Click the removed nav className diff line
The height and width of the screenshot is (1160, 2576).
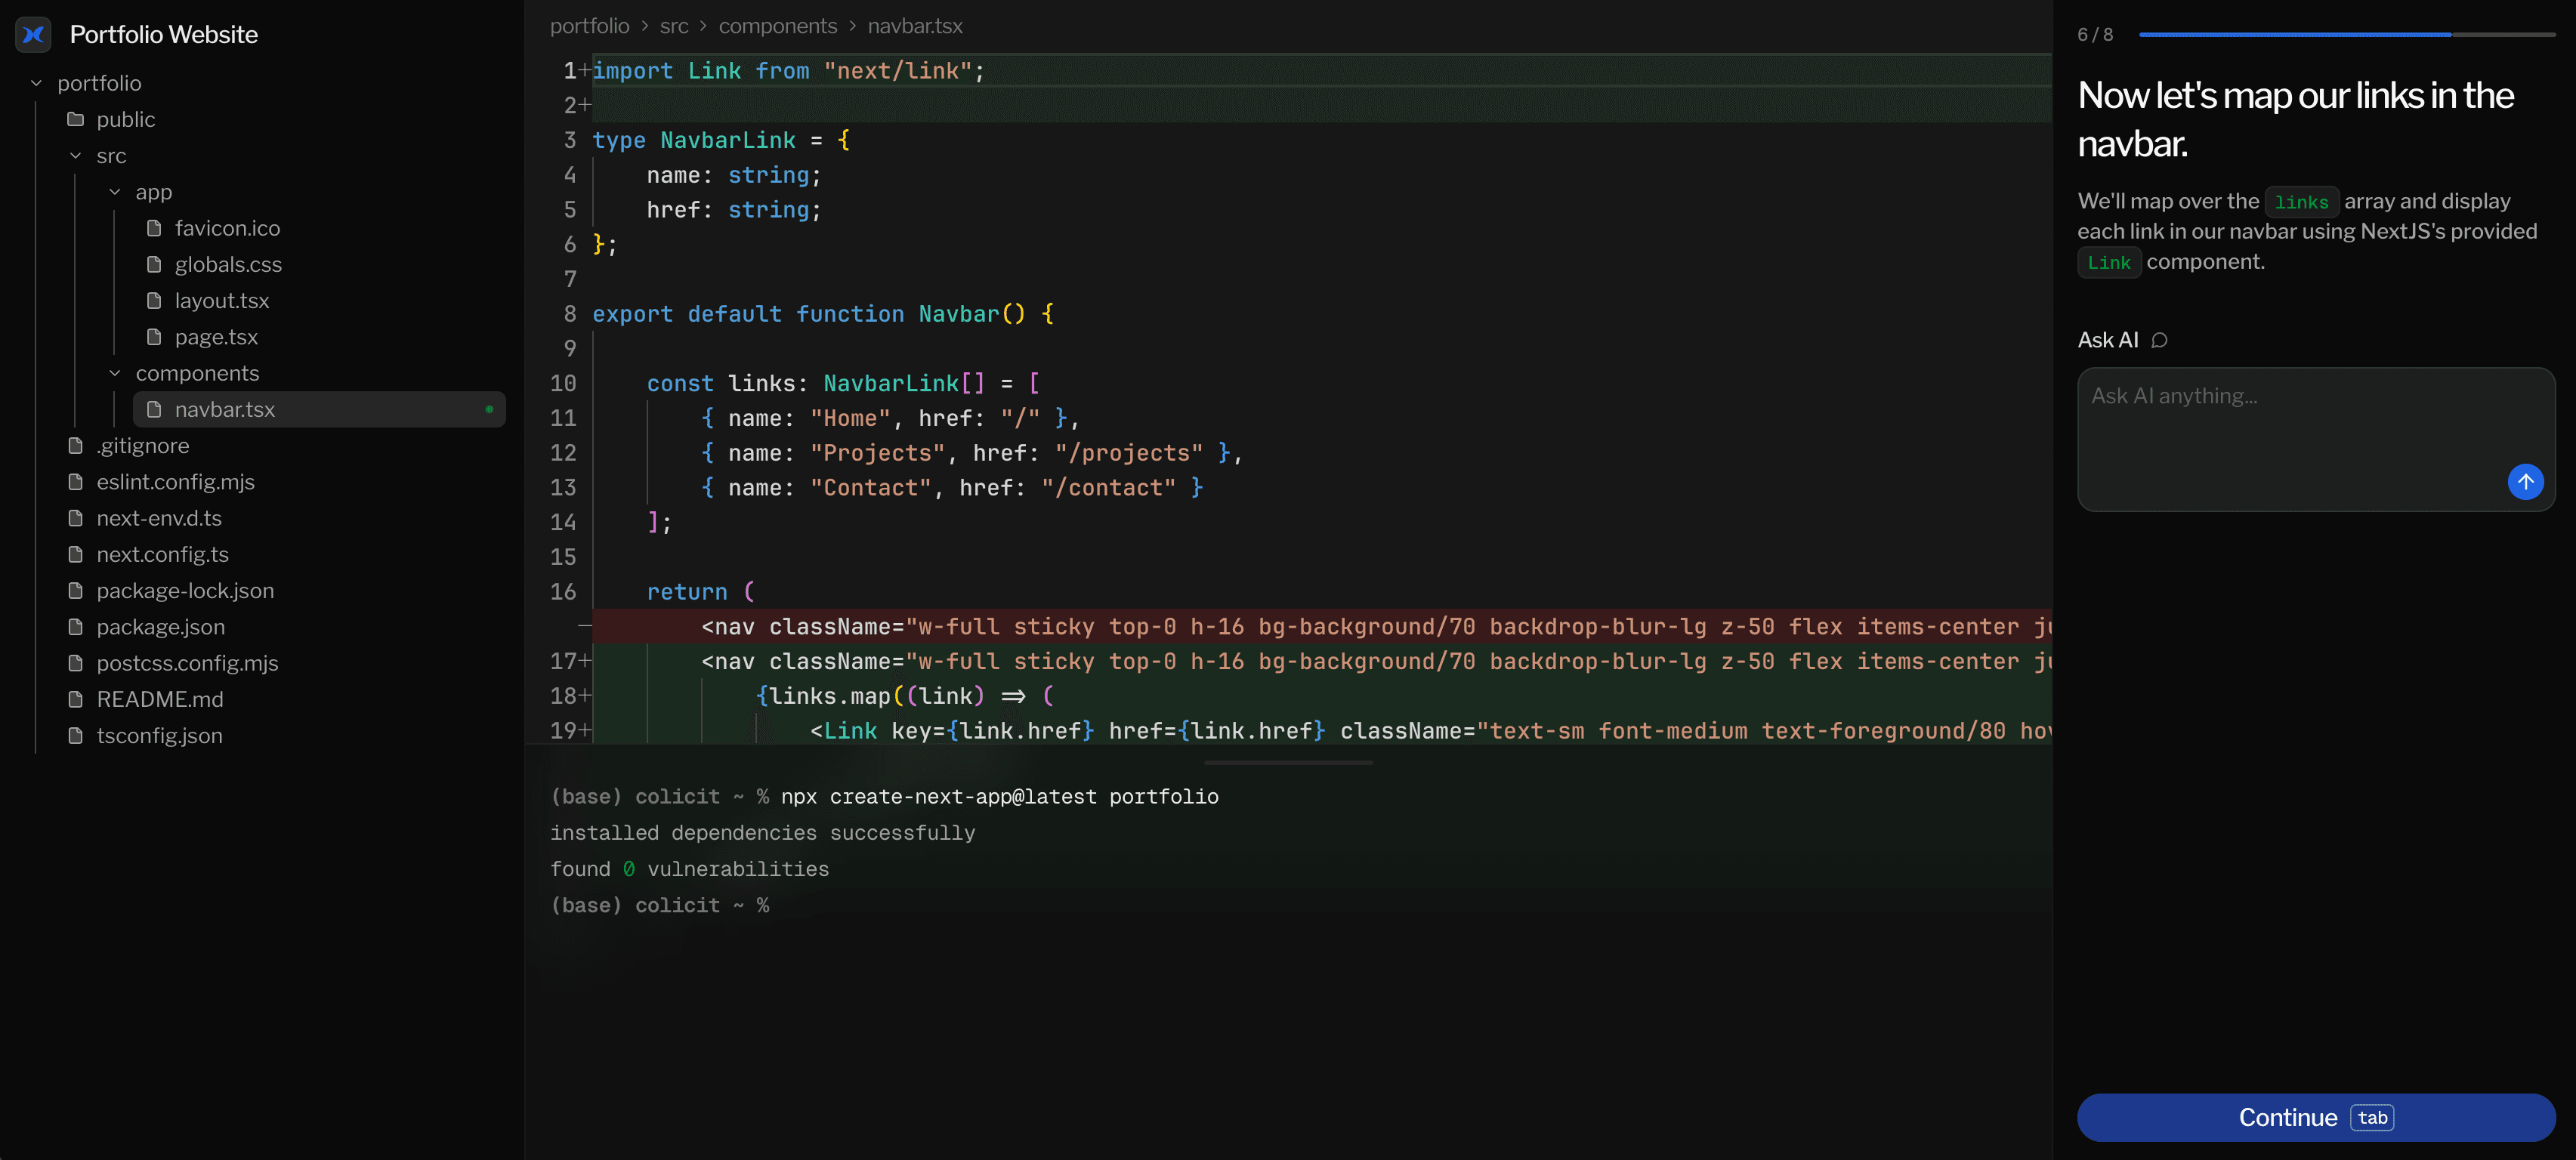tap(1322, 627)
